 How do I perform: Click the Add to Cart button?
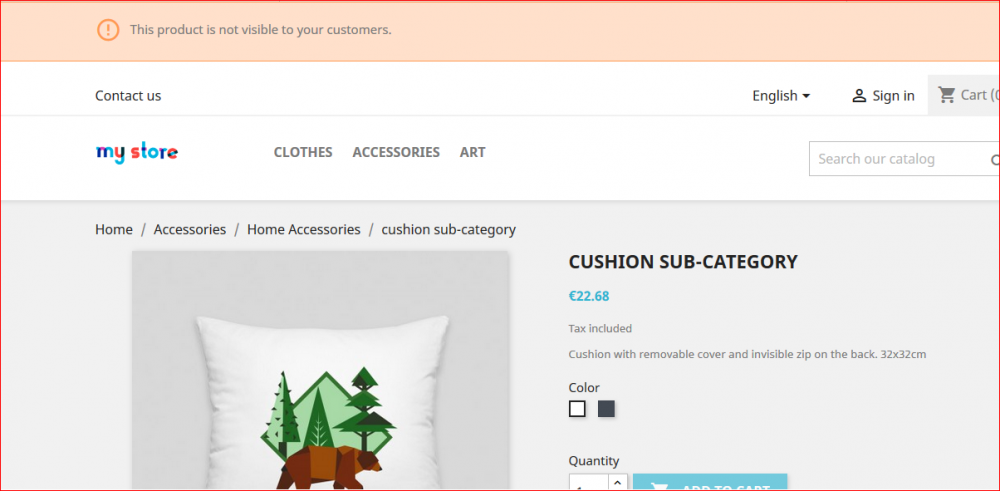(710, 484)
